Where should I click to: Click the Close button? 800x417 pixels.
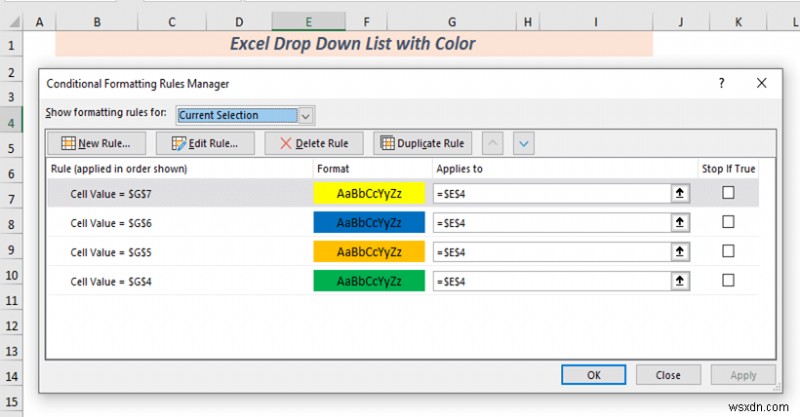click(x=668, y=375)
